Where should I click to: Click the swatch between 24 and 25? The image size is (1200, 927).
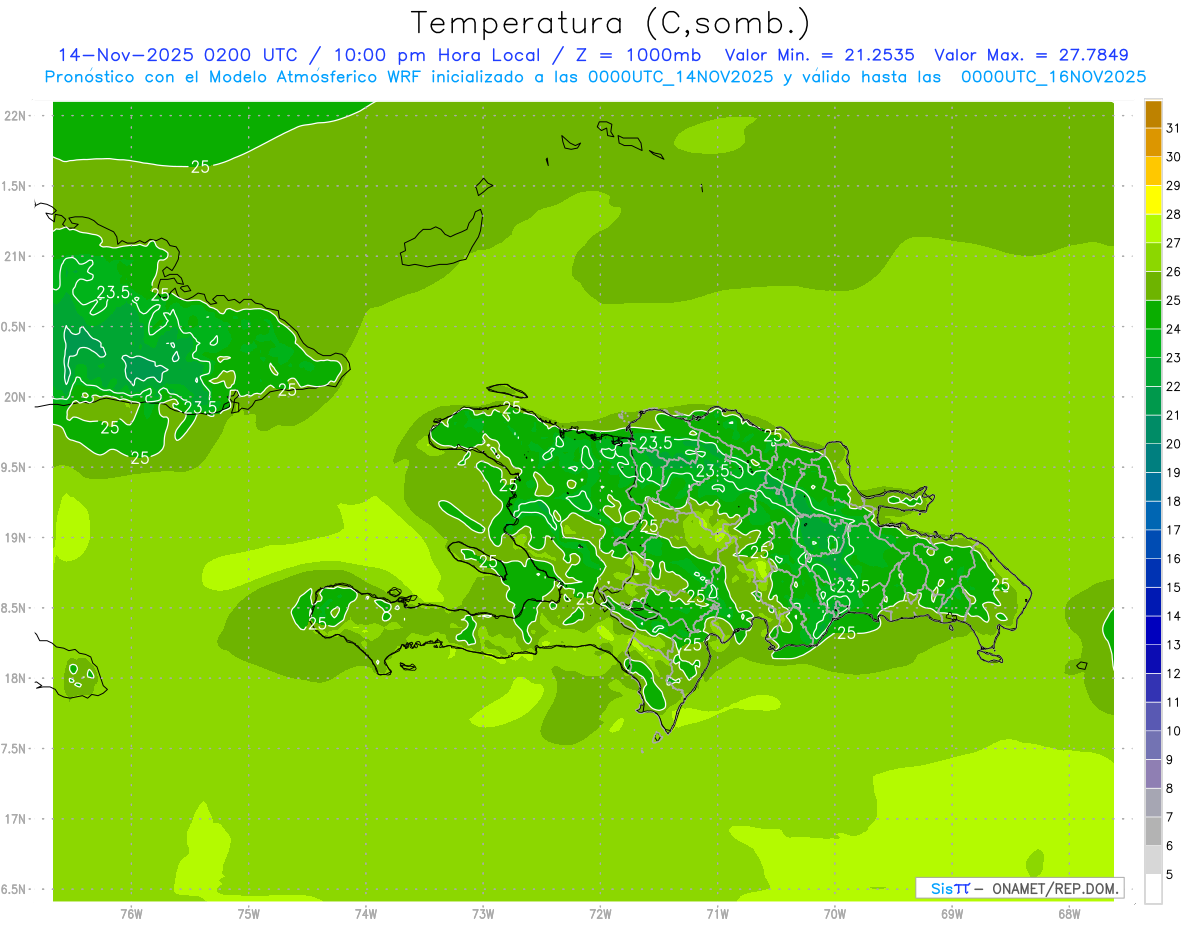click(1153, 314)
